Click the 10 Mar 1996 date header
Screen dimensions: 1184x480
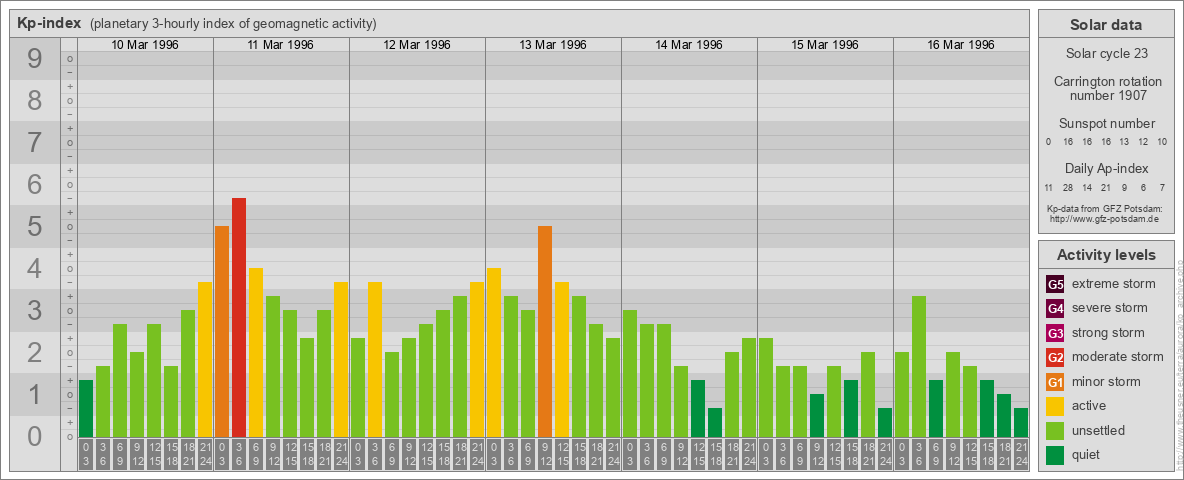(145, 45)
